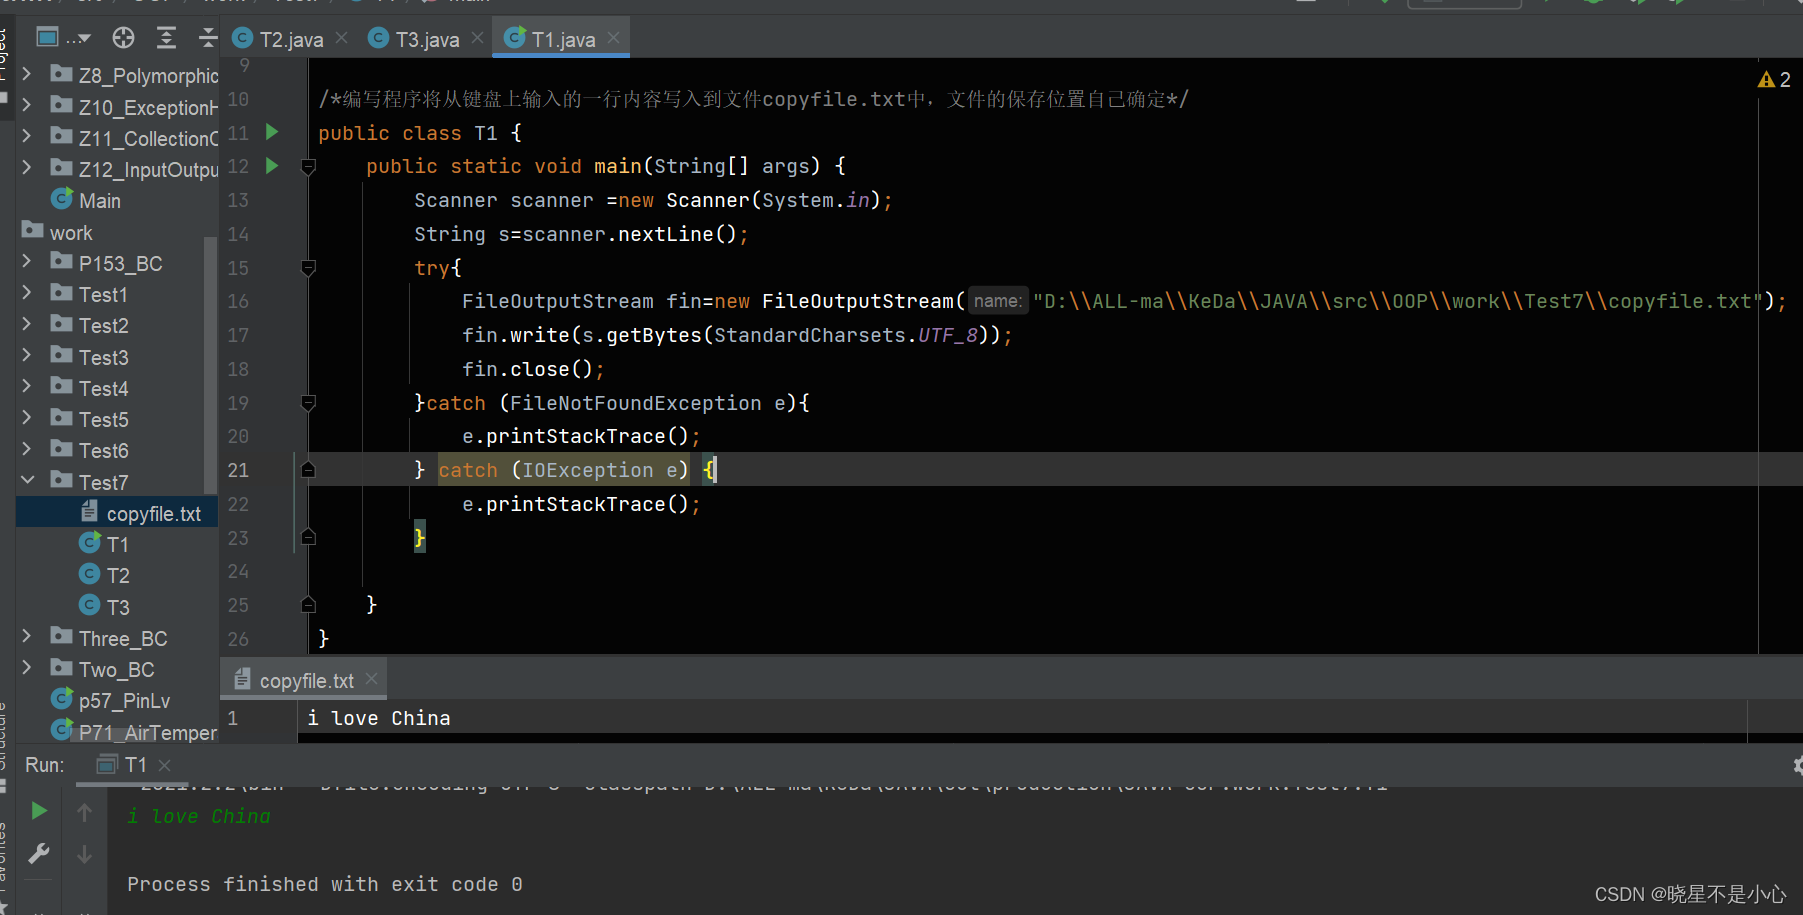Click the run icon beside the main method
The height and width of the screenshot is (915, 1803).
pos(271,166)
